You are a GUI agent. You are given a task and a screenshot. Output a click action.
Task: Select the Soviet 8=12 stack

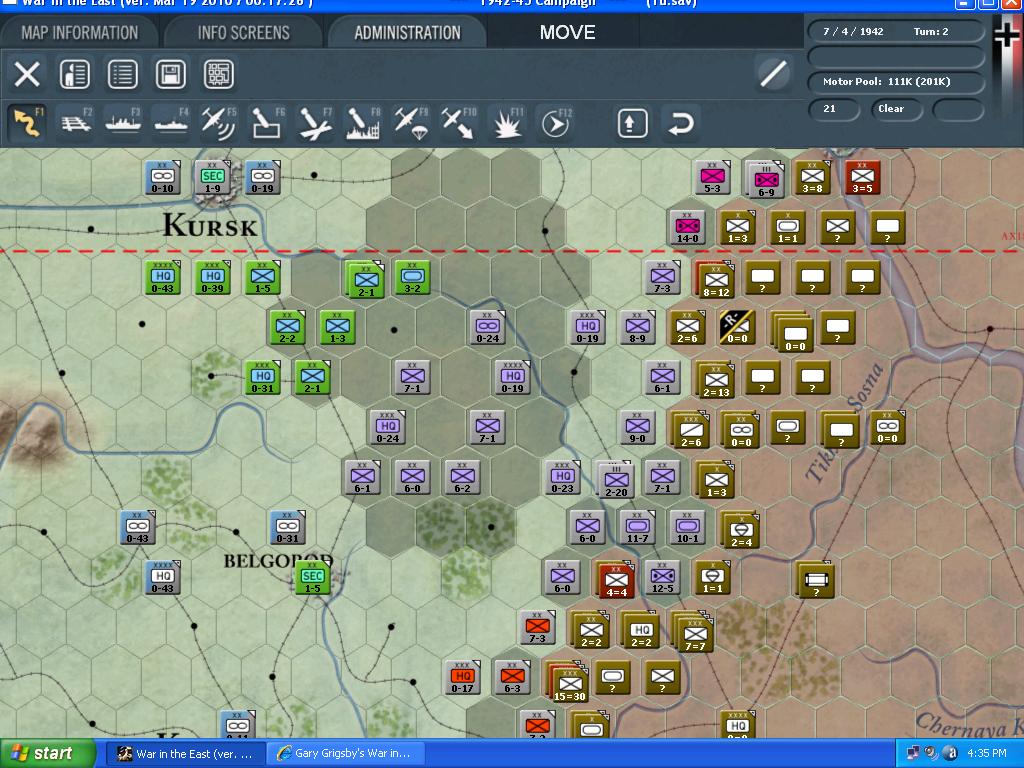[x=715, y=280]
